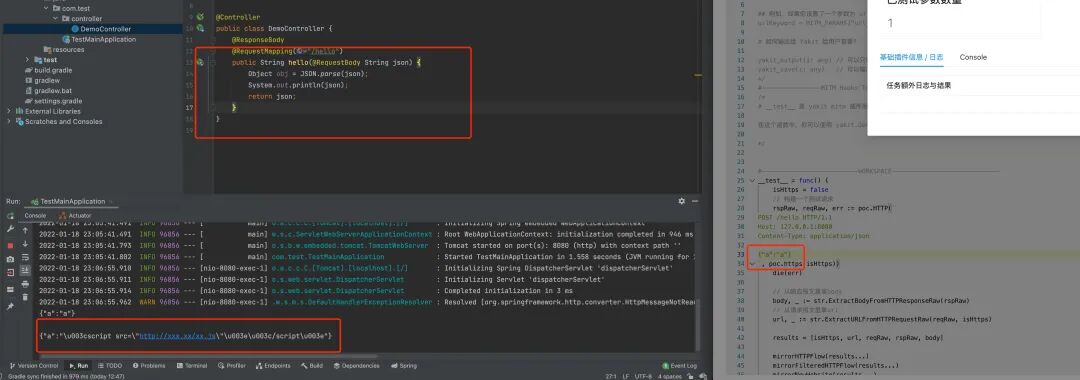
Task: Clear console with trash icon
Action: pyautogui.click(x=25, y=297)
